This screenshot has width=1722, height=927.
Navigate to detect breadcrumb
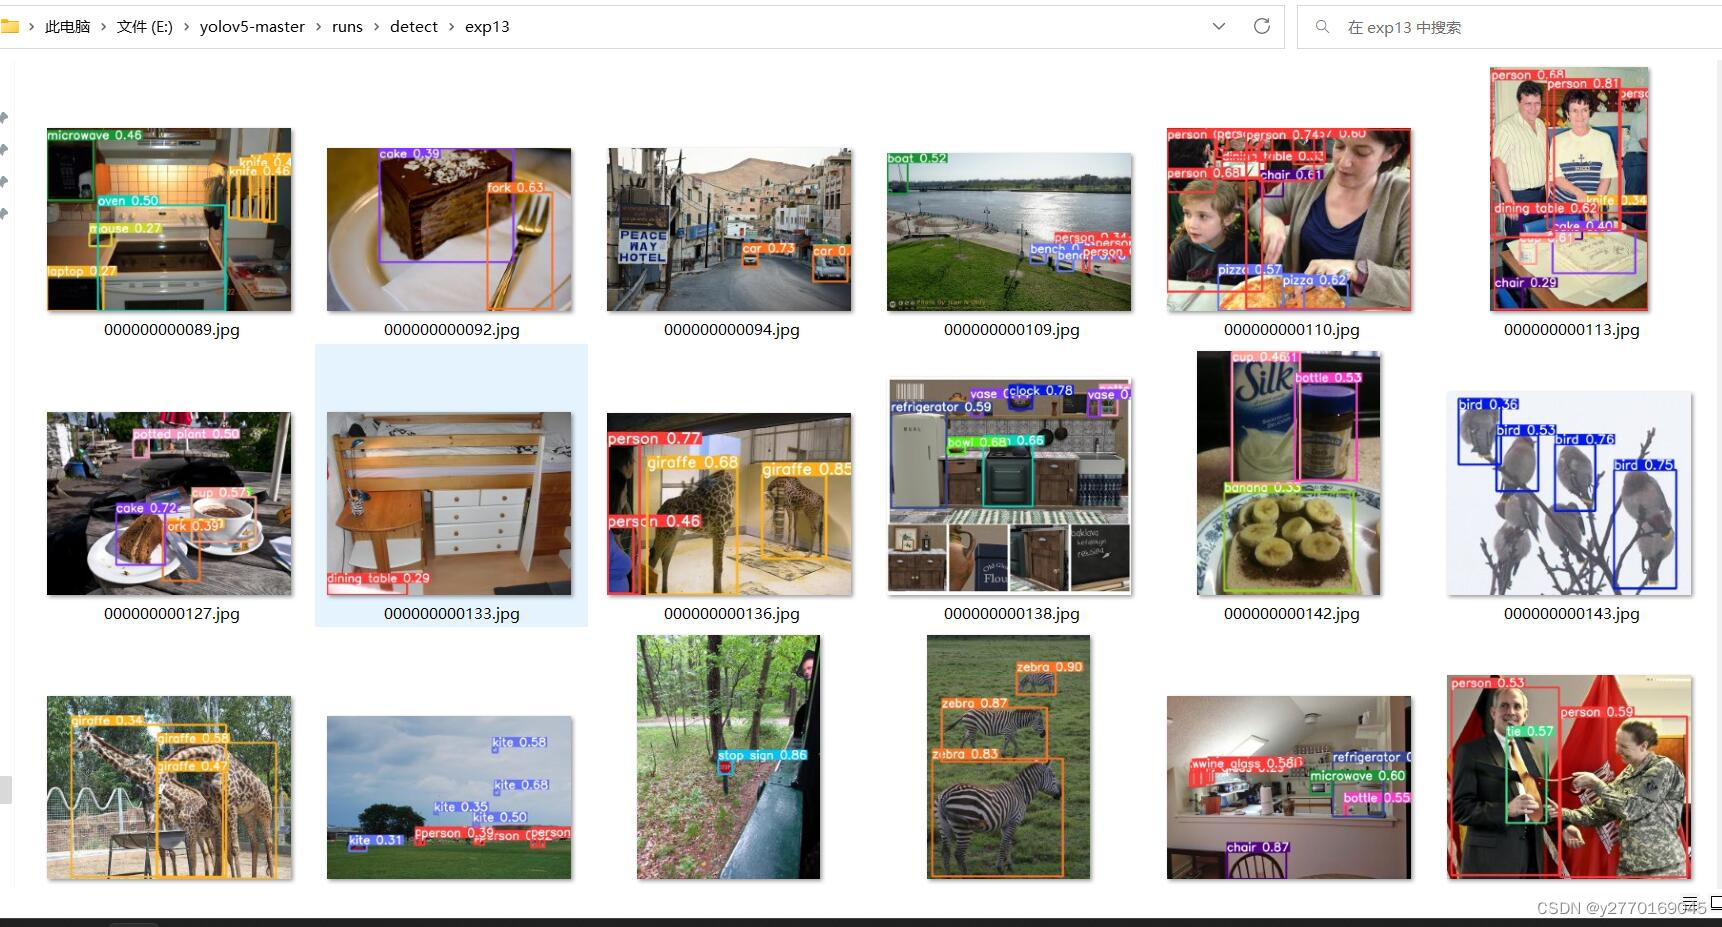click(x=414, y=27)
